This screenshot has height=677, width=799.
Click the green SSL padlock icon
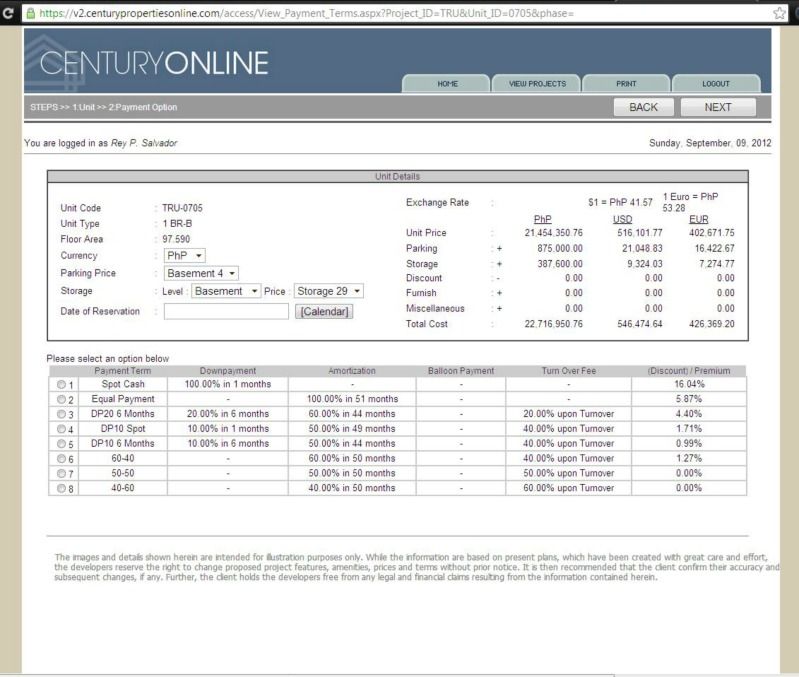(x=30, y=13)
